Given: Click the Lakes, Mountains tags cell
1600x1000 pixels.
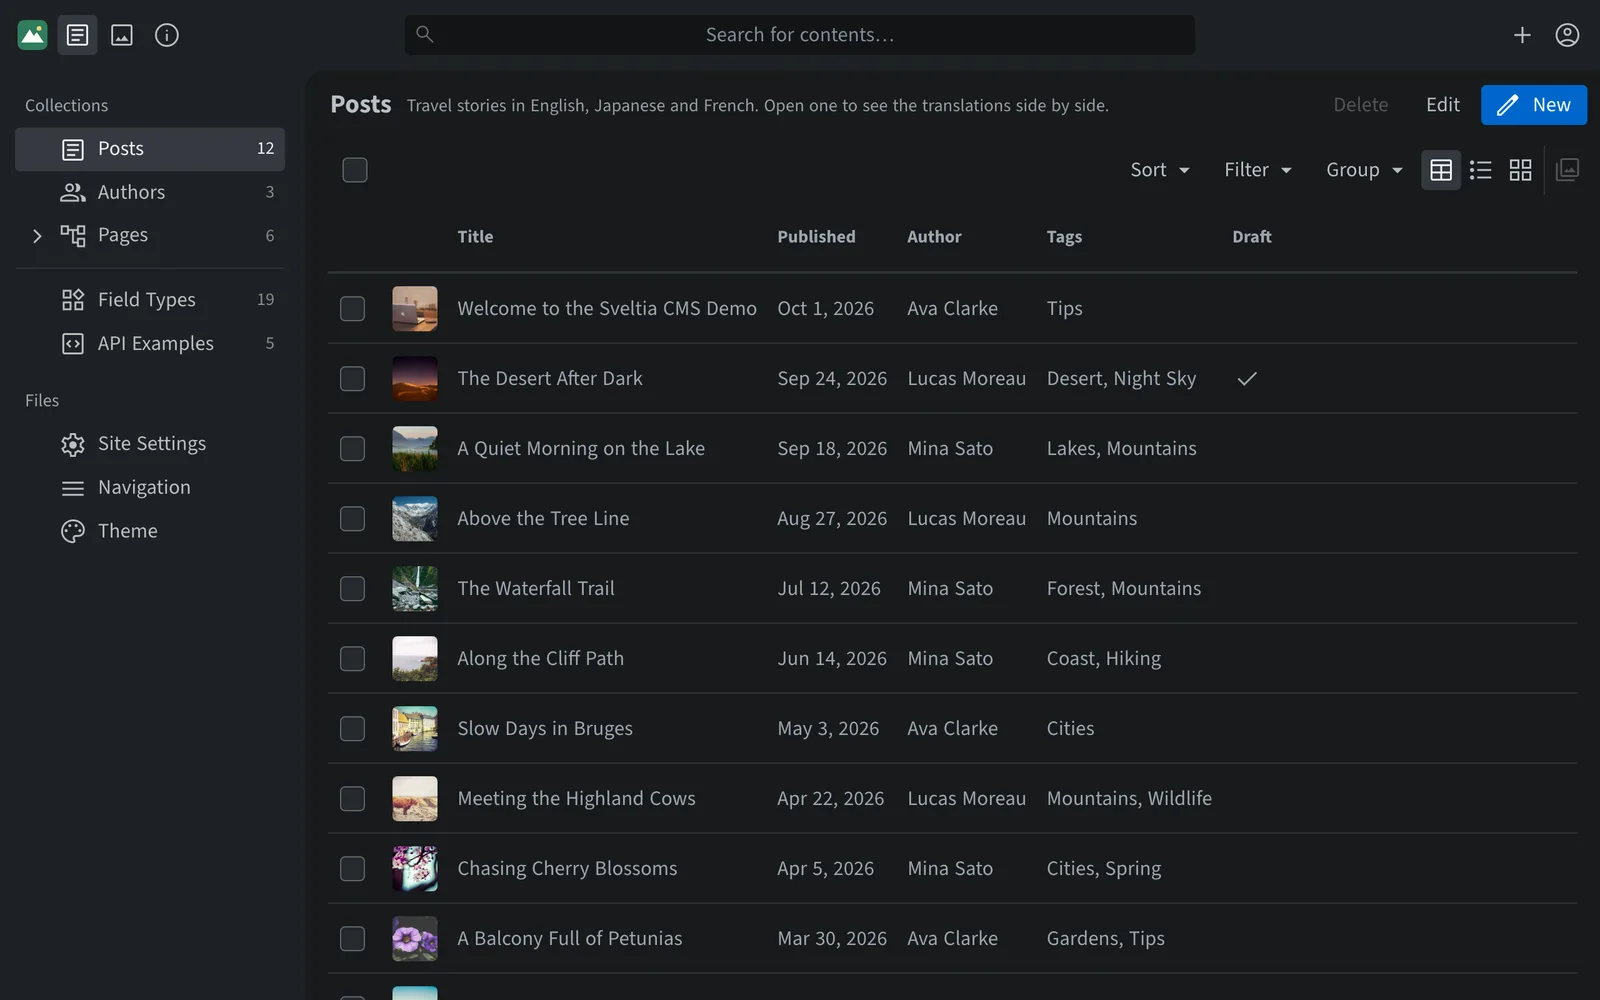Looking at the screenshot, I should [x=1122, y=449].
